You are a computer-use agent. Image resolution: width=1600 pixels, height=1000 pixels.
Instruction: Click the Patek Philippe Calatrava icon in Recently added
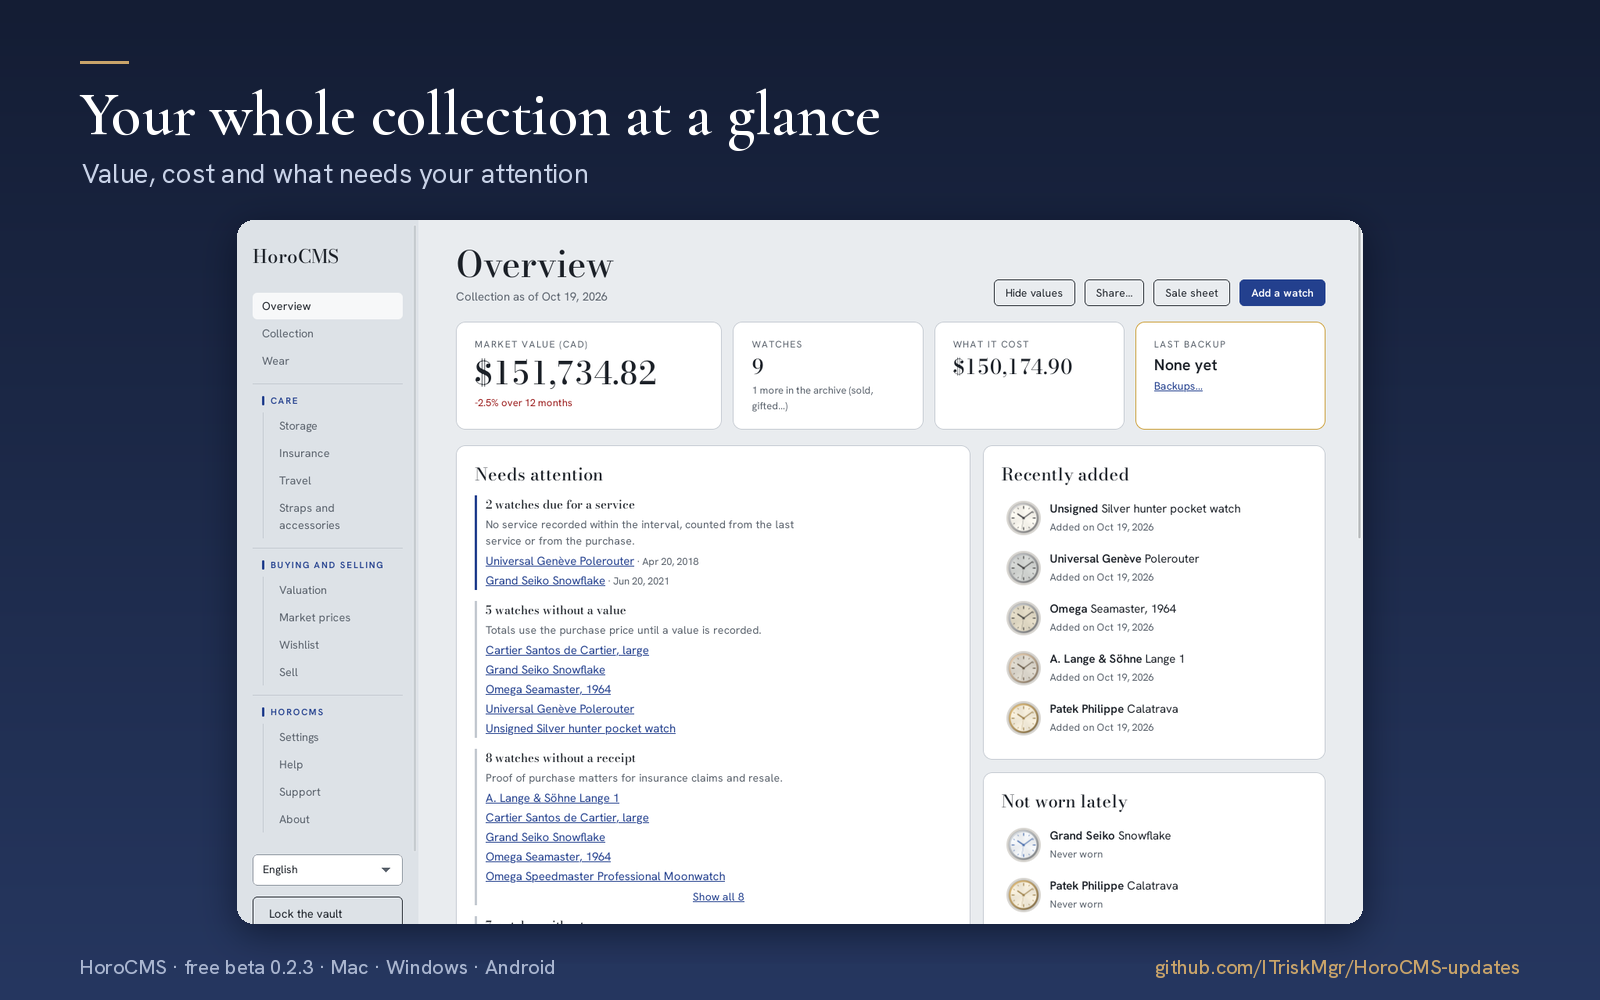point(1023,718)
